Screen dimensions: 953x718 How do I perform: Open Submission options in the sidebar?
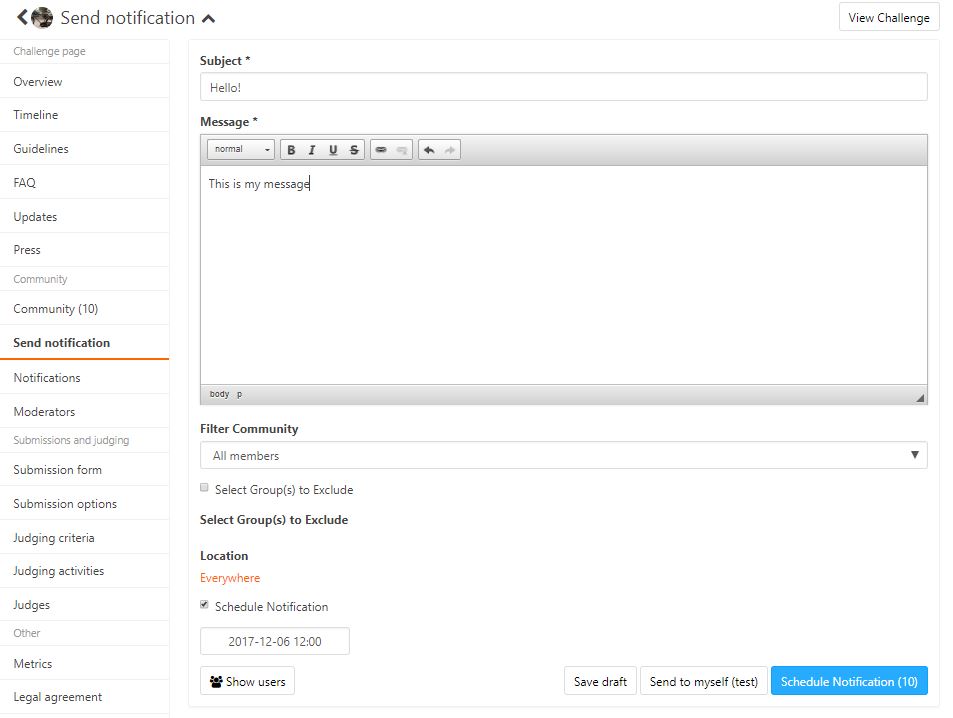(84, 503)
